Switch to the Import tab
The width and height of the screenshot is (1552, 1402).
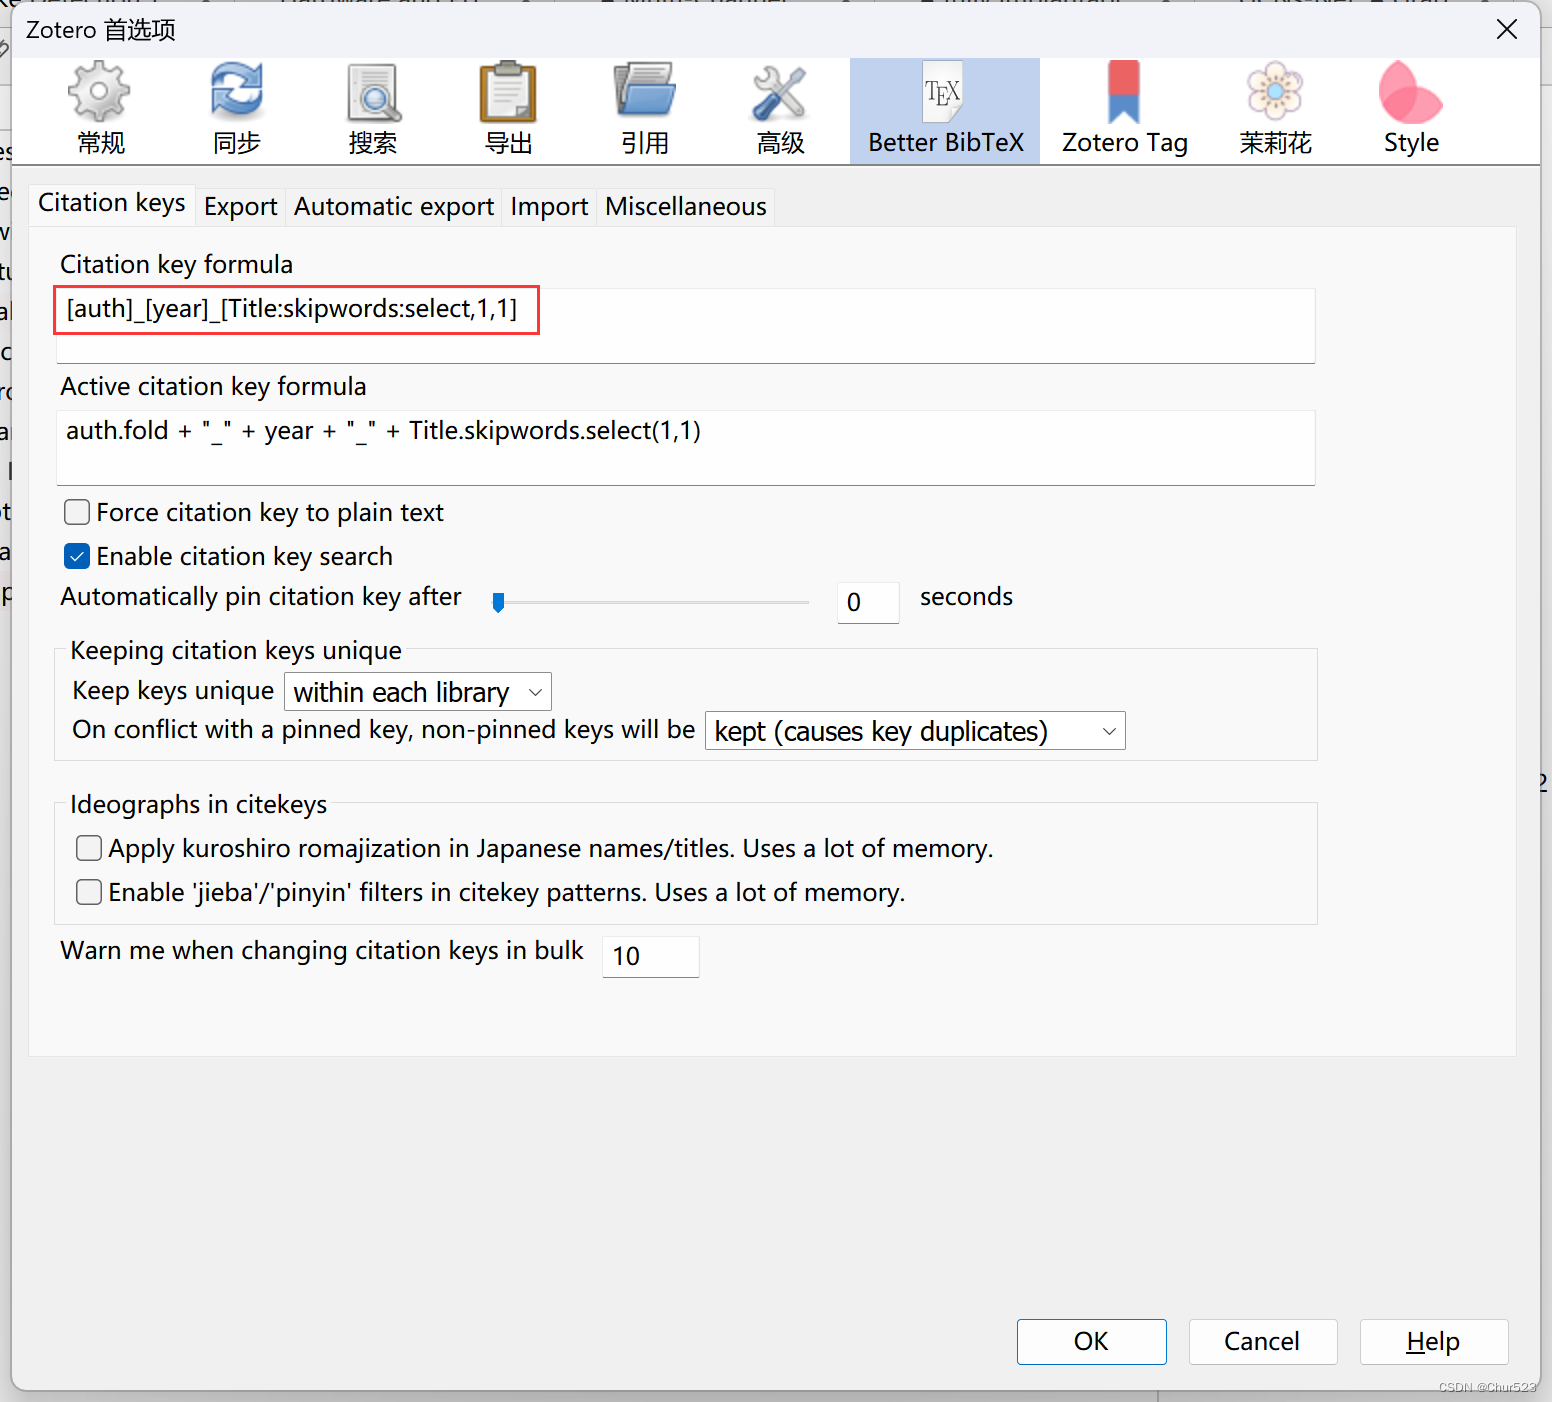[549, 207]
